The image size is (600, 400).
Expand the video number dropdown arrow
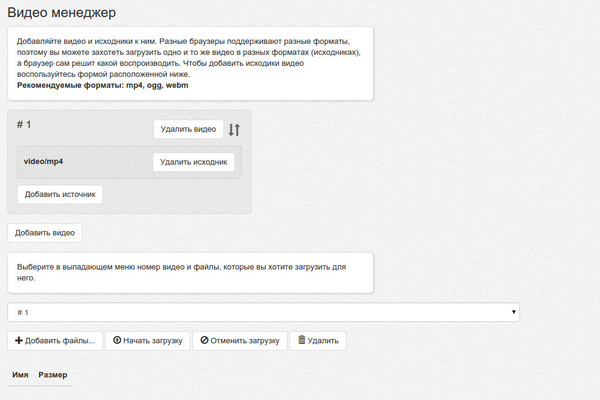(x=514, y=312)
